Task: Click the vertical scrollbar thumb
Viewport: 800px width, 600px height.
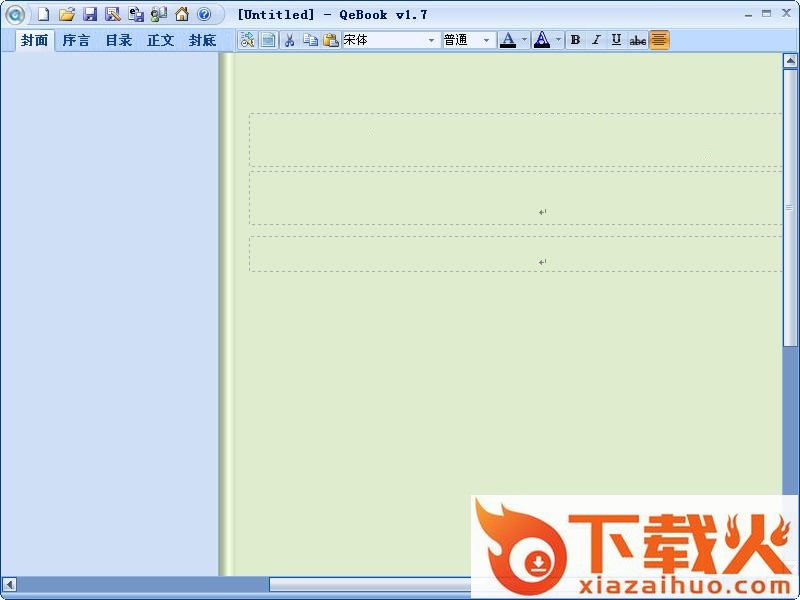Action: tap(790, 208)
